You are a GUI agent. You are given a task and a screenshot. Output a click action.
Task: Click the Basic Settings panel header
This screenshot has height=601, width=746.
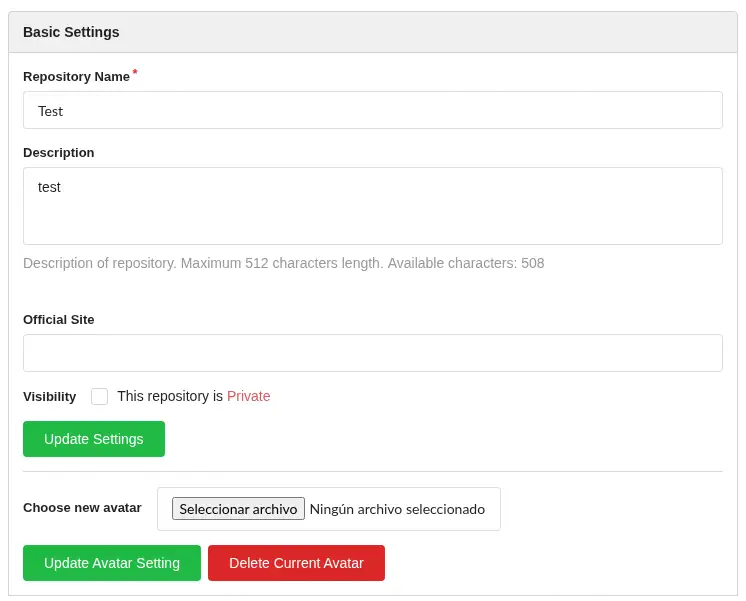coord(372,32)
